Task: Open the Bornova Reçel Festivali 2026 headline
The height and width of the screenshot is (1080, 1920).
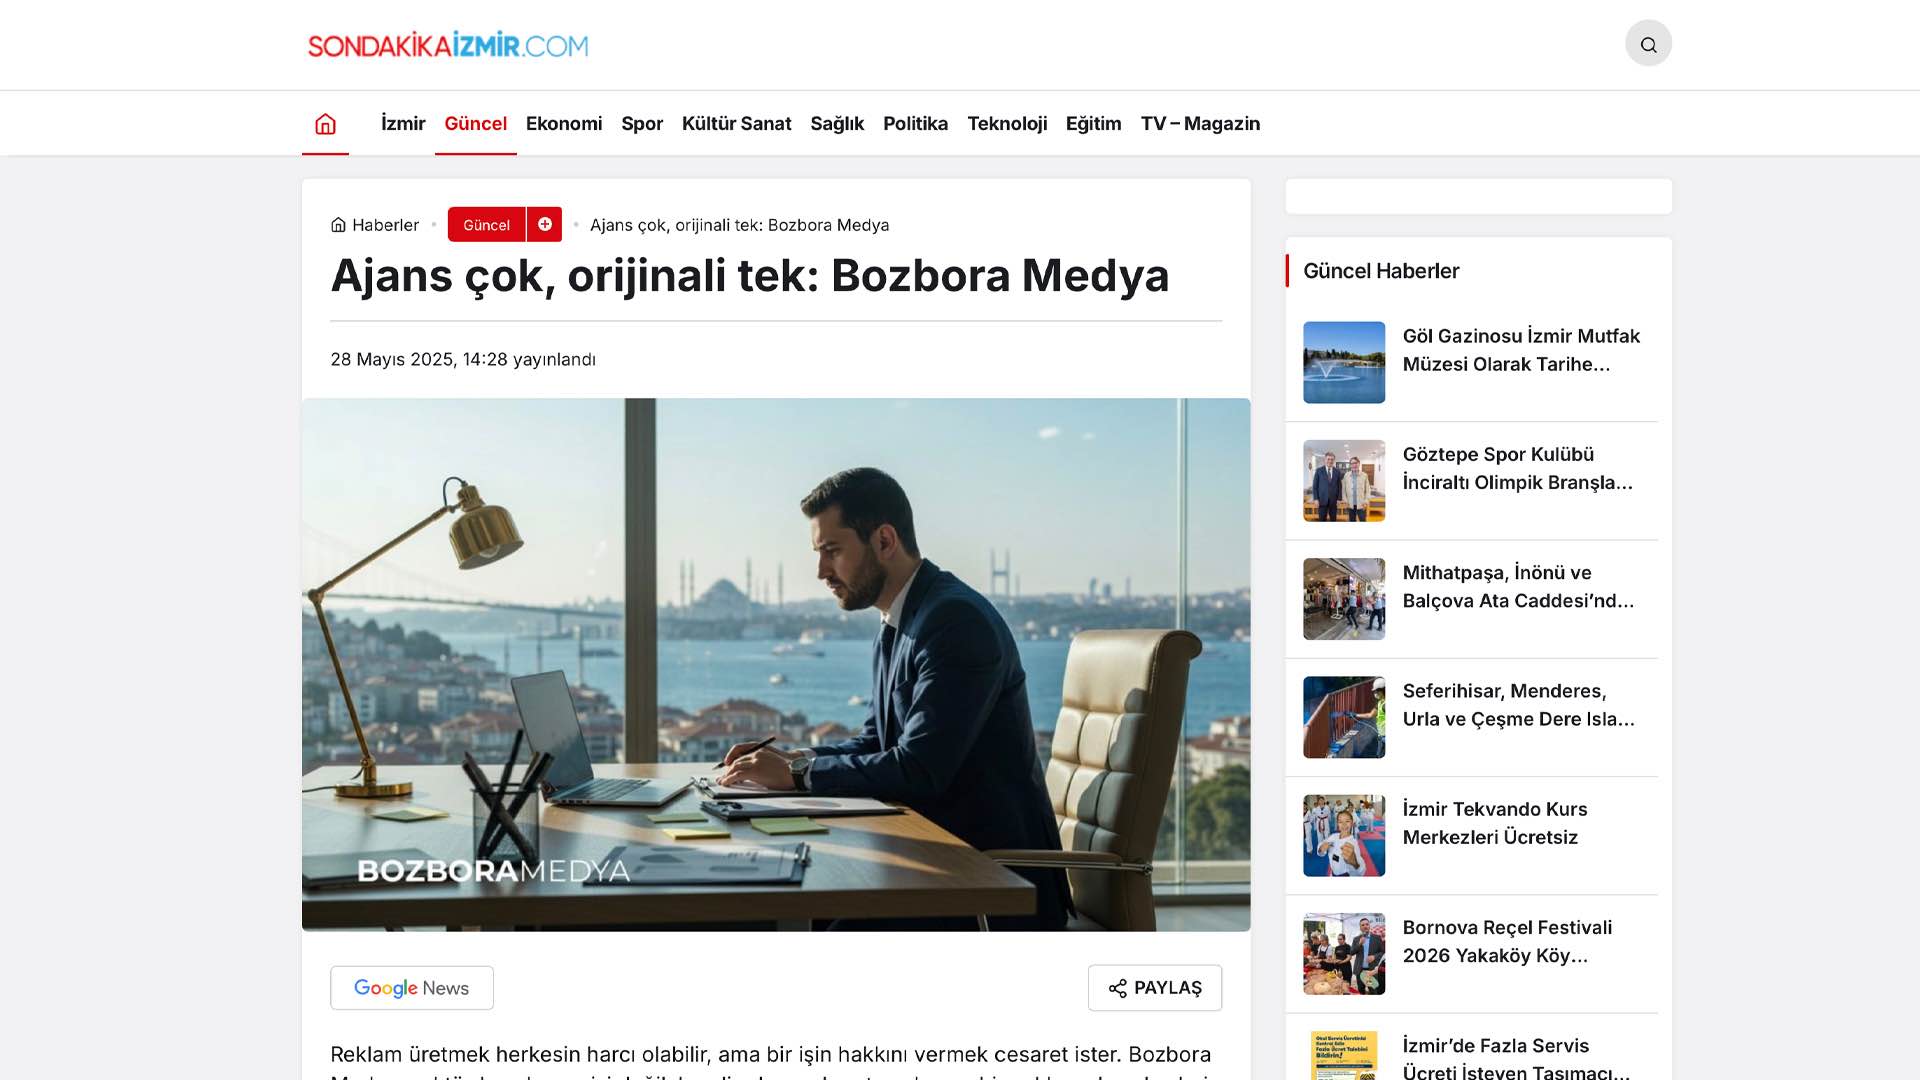Action: tap(1508, 941)
